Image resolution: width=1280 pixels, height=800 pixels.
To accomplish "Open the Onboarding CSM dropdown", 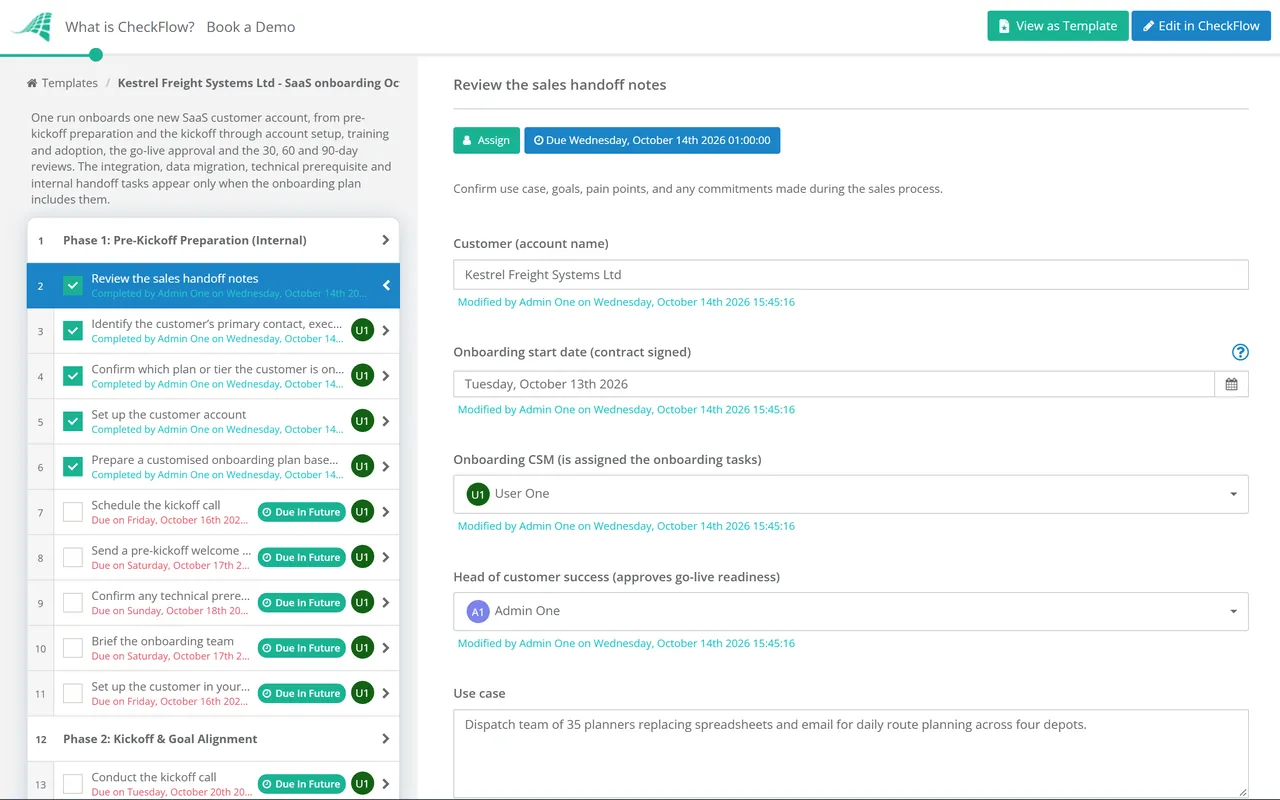I will (850, 494).
